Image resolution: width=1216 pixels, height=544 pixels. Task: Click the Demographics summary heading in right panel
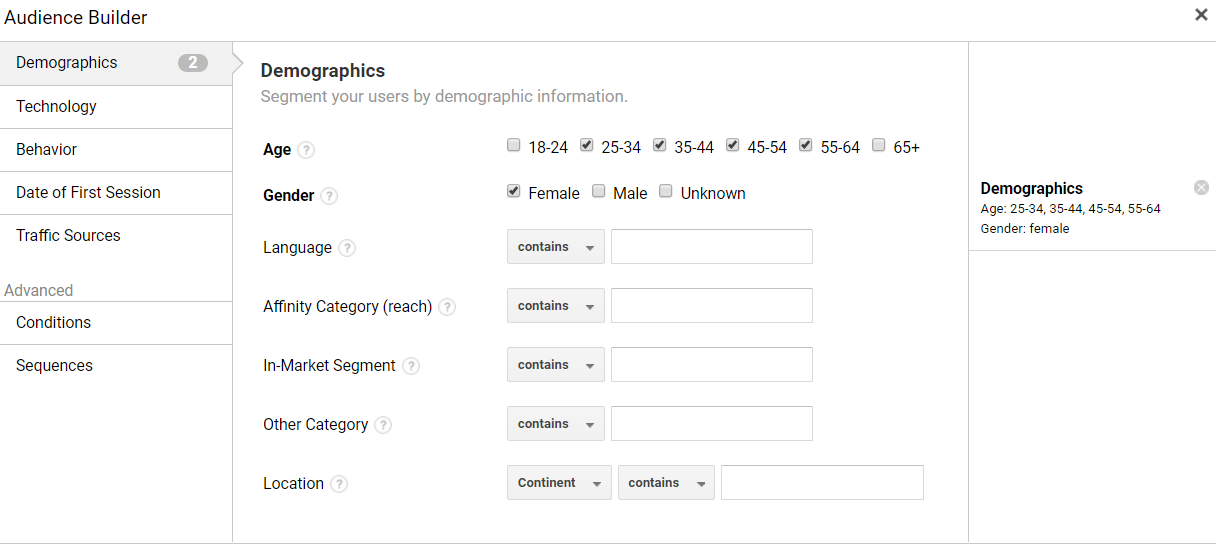pos(1031,188)
